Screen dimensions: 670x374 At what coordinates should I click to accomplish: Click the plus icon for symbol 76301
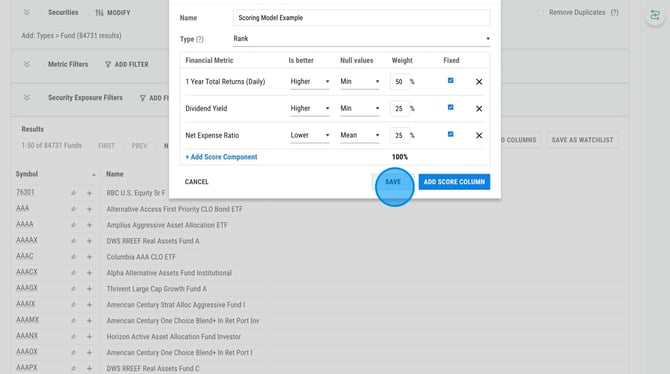89,193
